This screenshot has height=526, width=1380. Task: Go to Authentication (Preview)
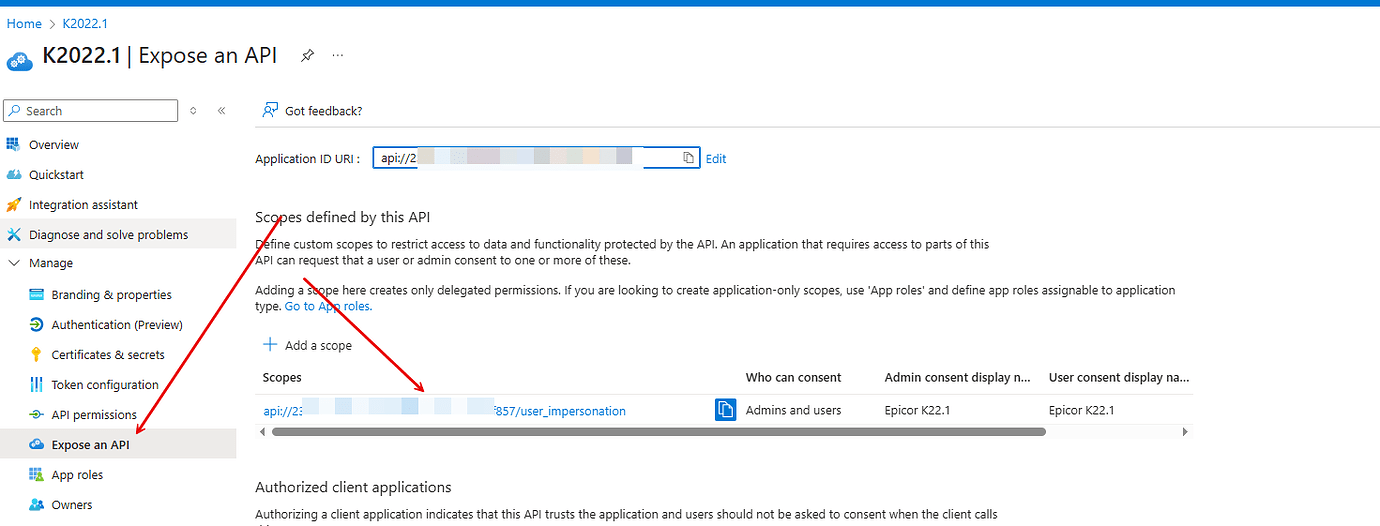pos(118,325)
